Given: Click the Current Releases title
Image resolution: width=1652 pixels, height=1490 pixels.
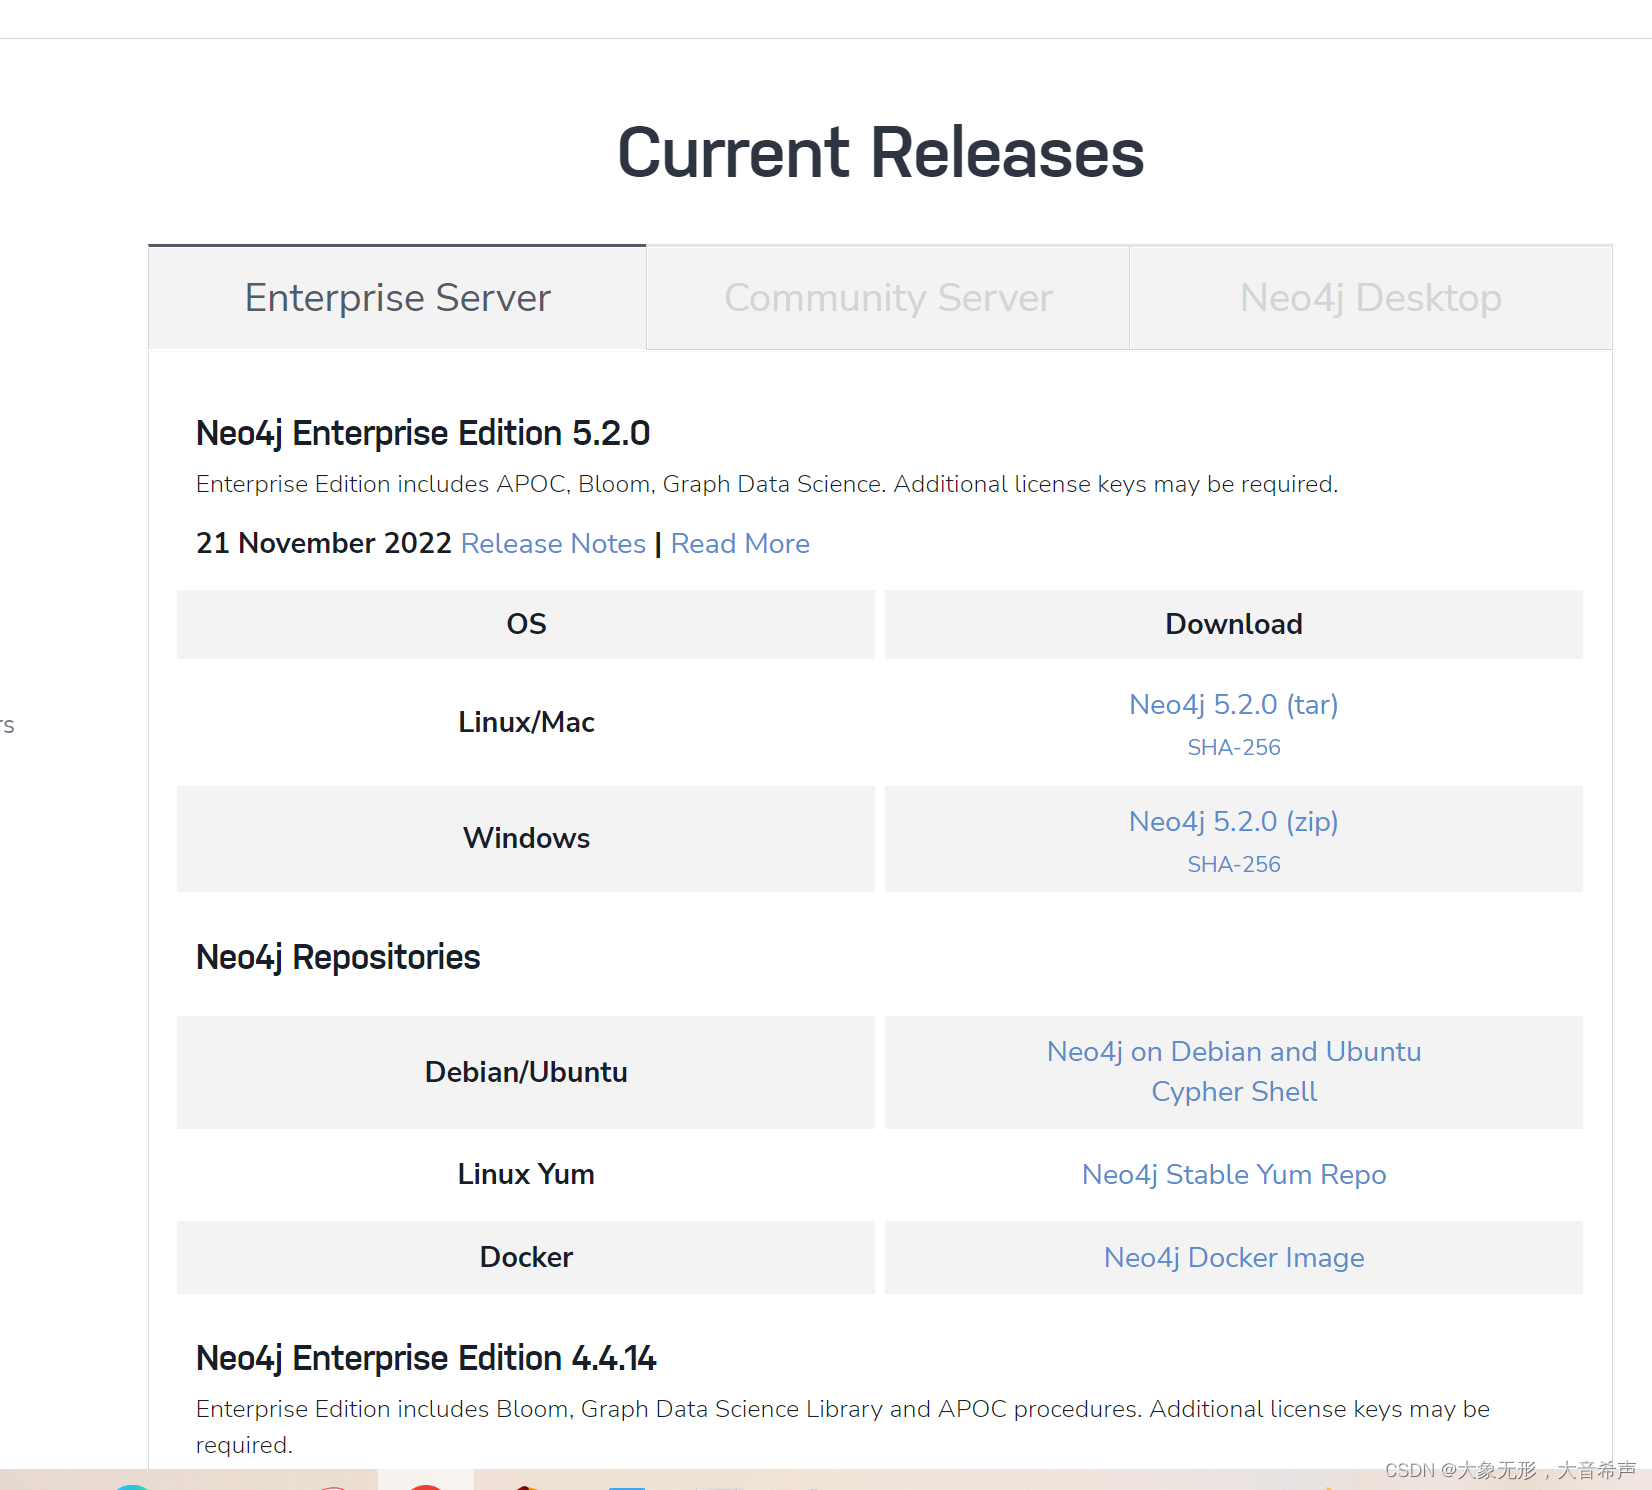Looking at the screenshot, I should pos(881,153).
